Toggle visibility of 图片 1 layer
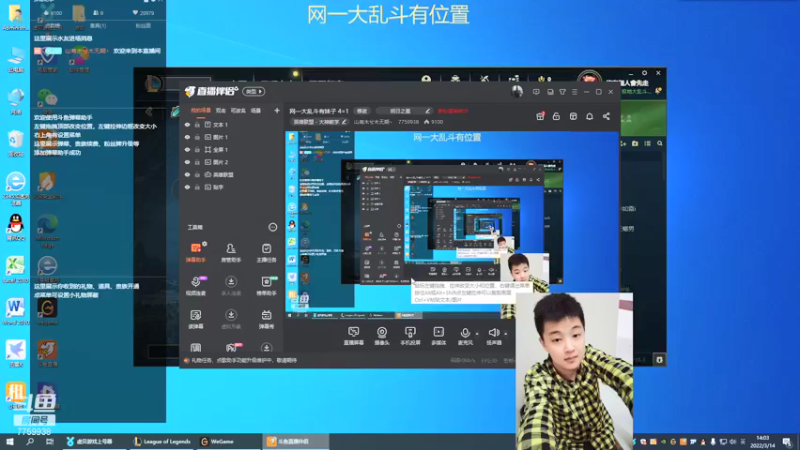Image resolution: width=800 pixels, height=450 pixels. [x=187, y=137]
